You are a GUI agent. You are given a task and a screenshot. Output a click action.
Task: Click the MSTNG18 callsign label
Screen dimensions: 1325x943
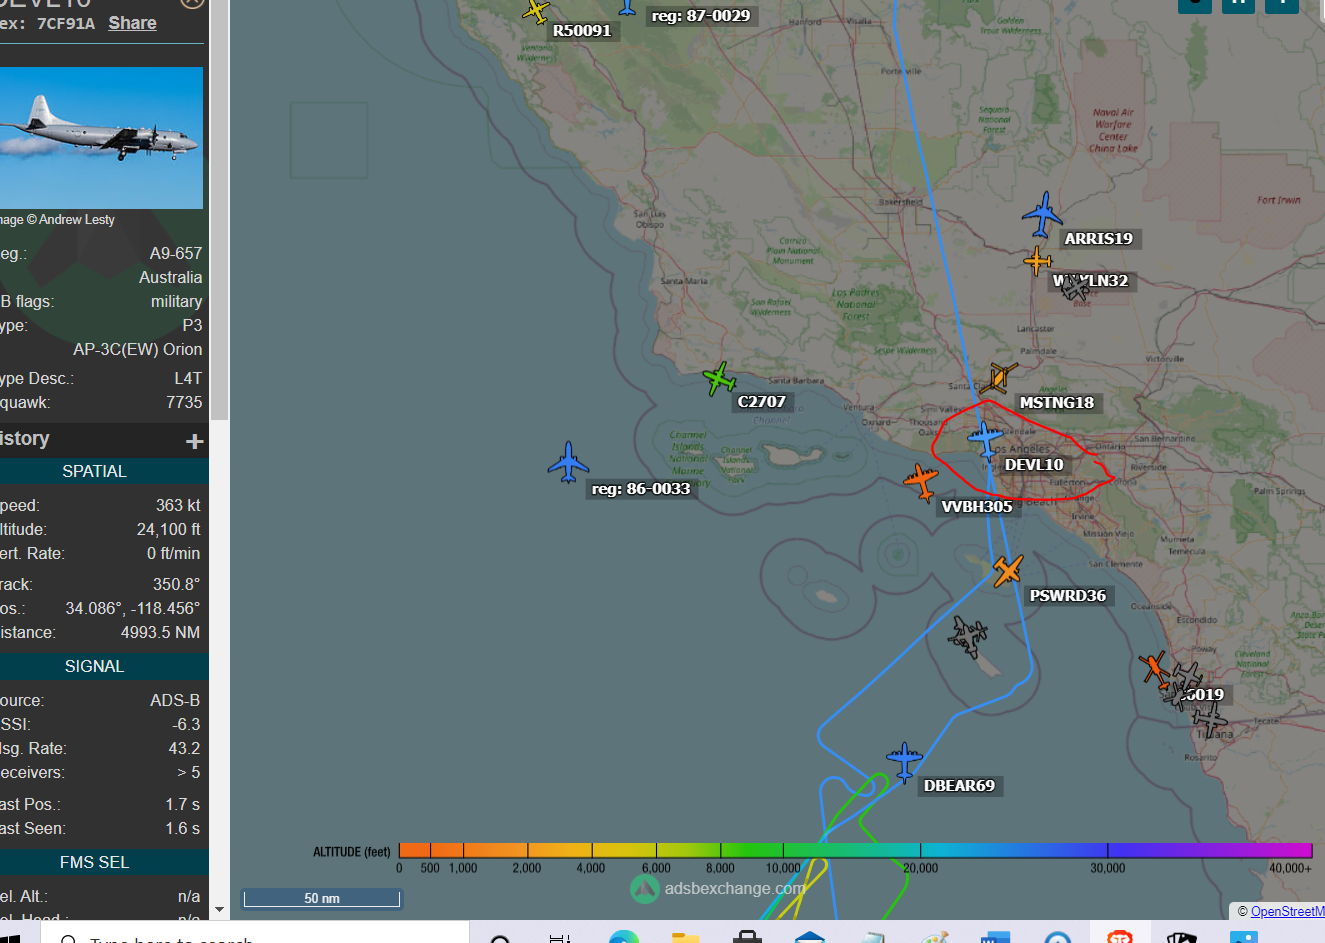[1056, 403]
